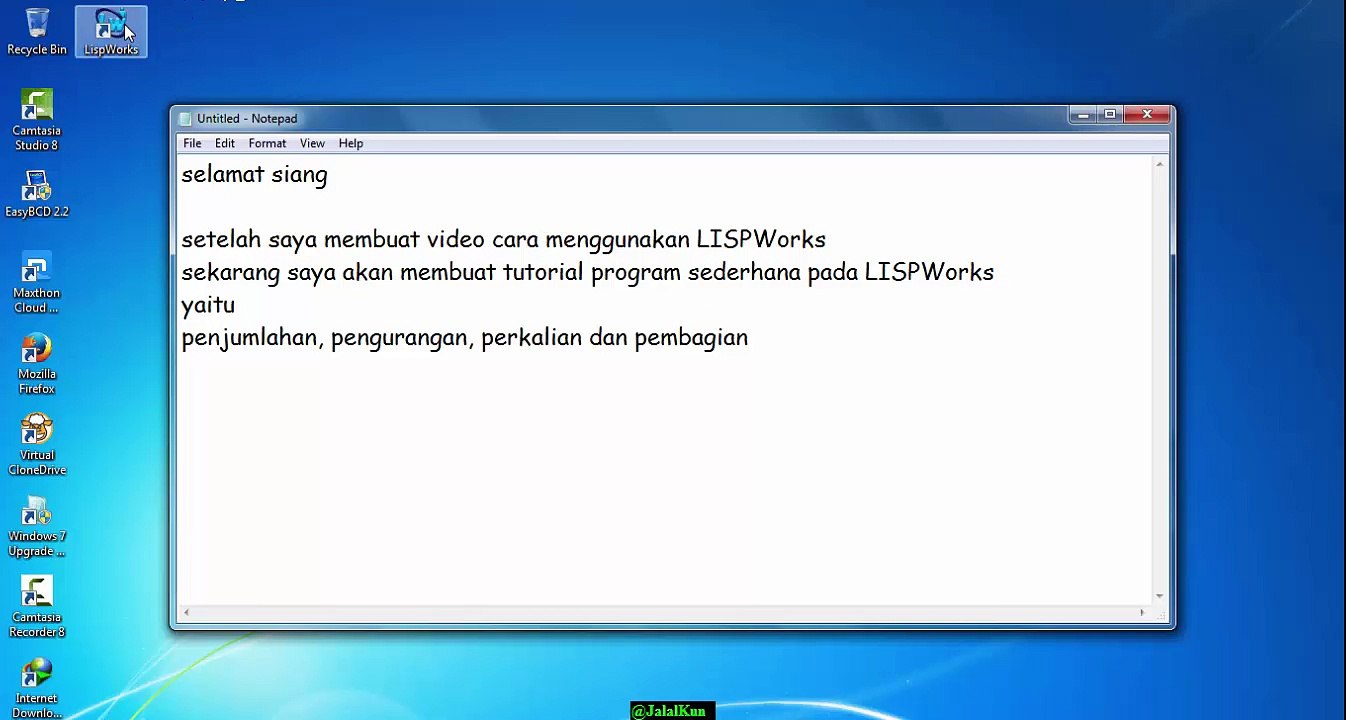Maximize the Notepad window
The width and height of the screenshot is (1346, 720).
tap(1109, 115)
